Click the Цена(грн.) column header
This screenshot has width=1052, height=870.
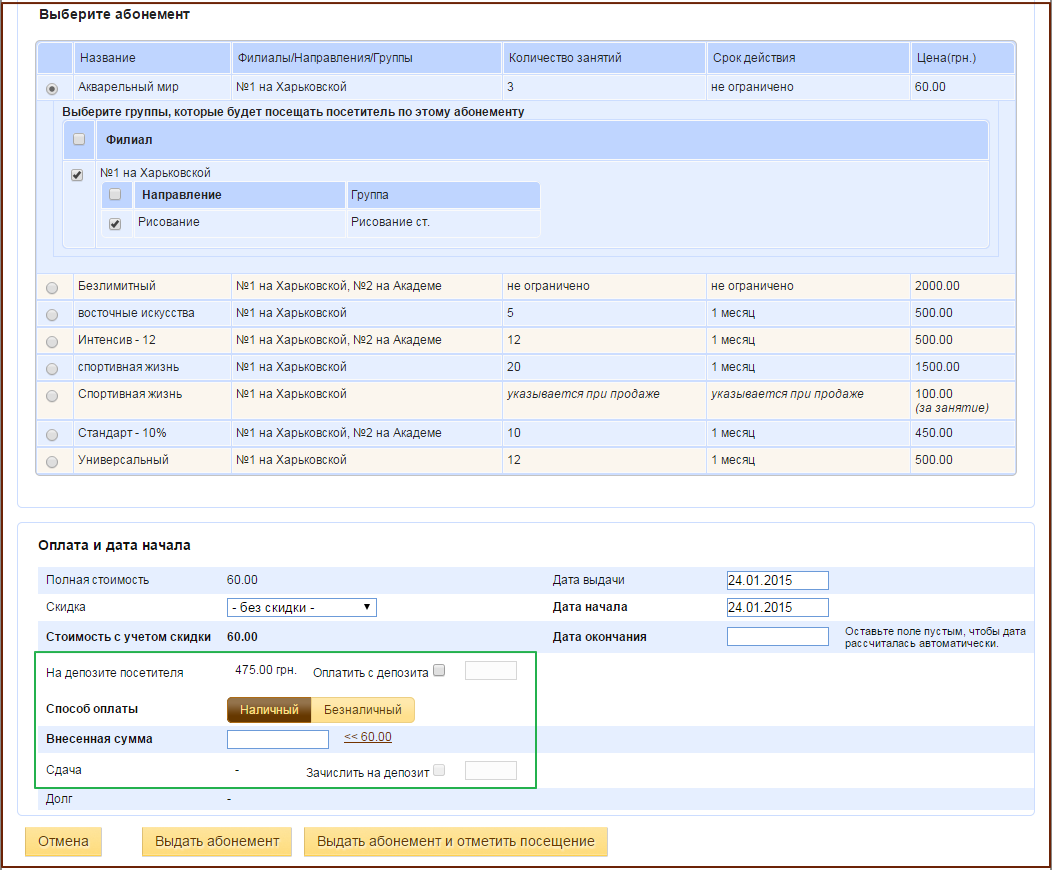point(962,58)
